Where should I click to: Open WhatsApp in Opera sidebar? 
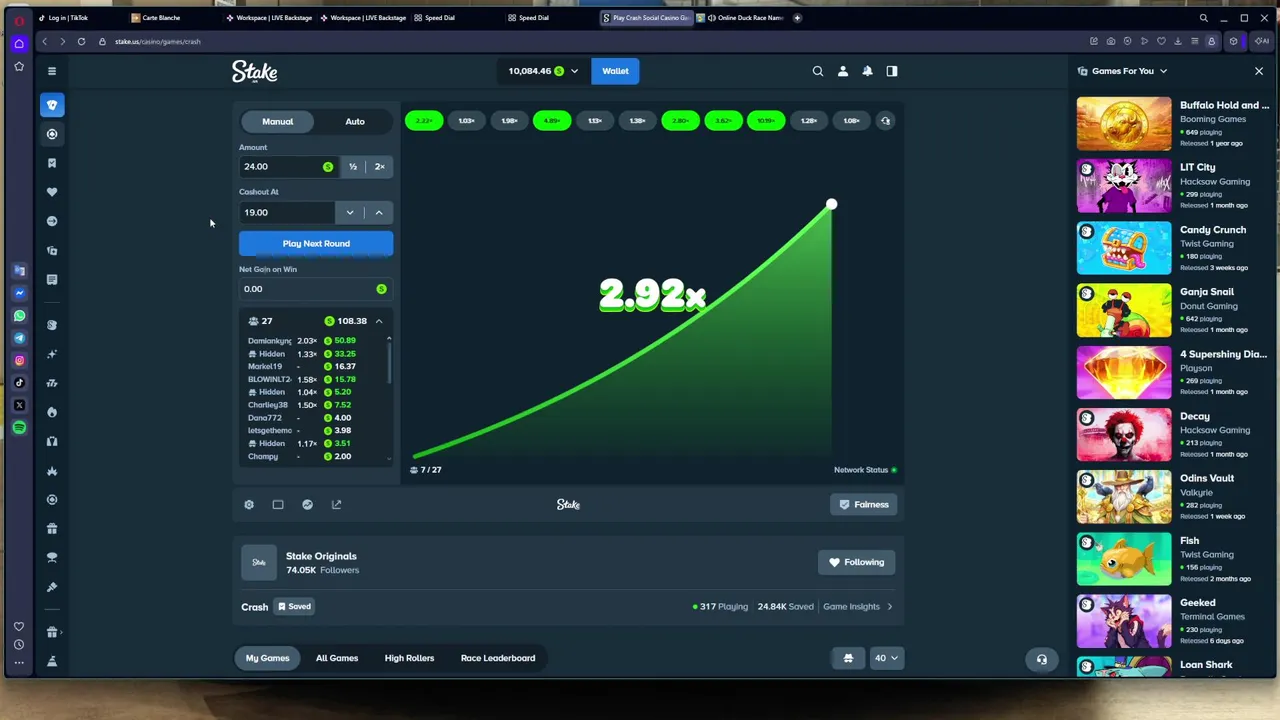pyautogui.click(x=19, y=316)
